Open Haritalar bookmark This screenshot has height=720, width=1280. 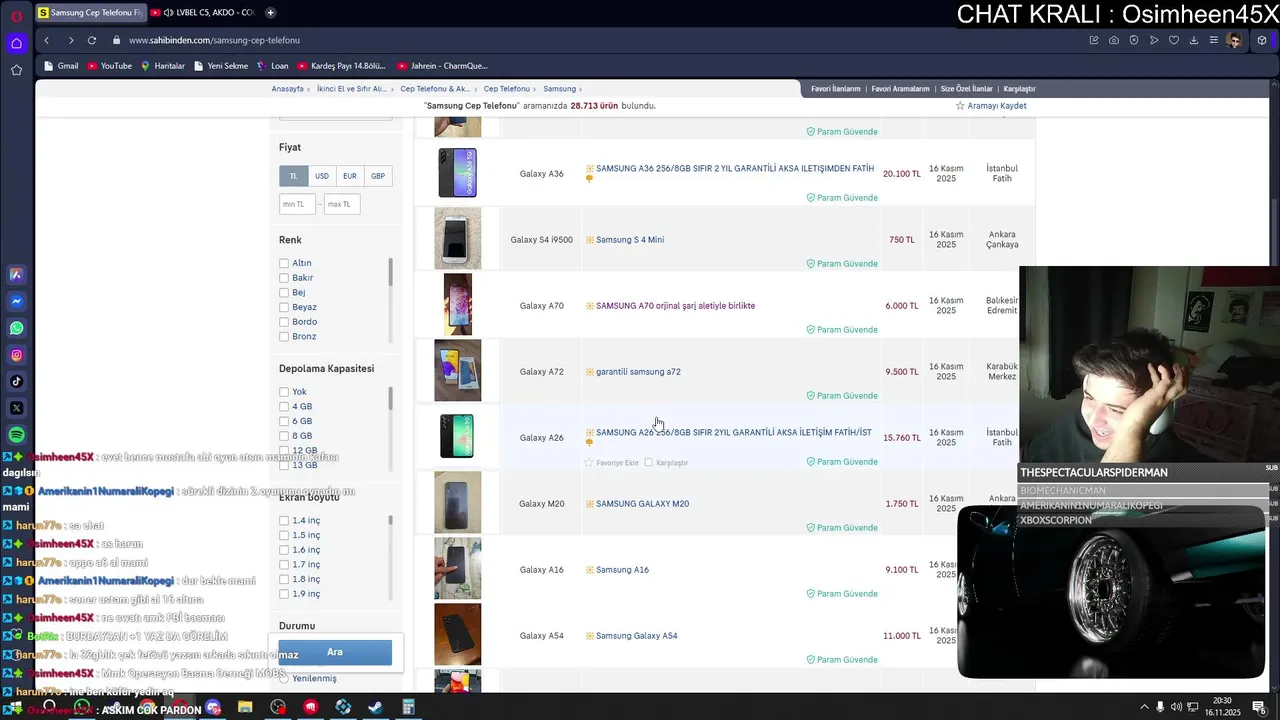[x=163, y=66]
